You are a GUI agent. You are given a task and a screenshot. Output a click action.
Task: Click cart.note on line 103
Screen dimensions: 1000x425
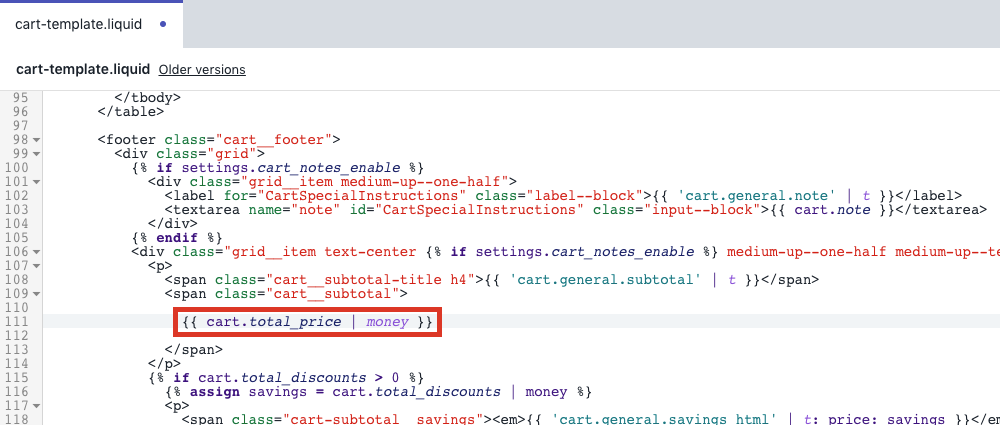832,210
